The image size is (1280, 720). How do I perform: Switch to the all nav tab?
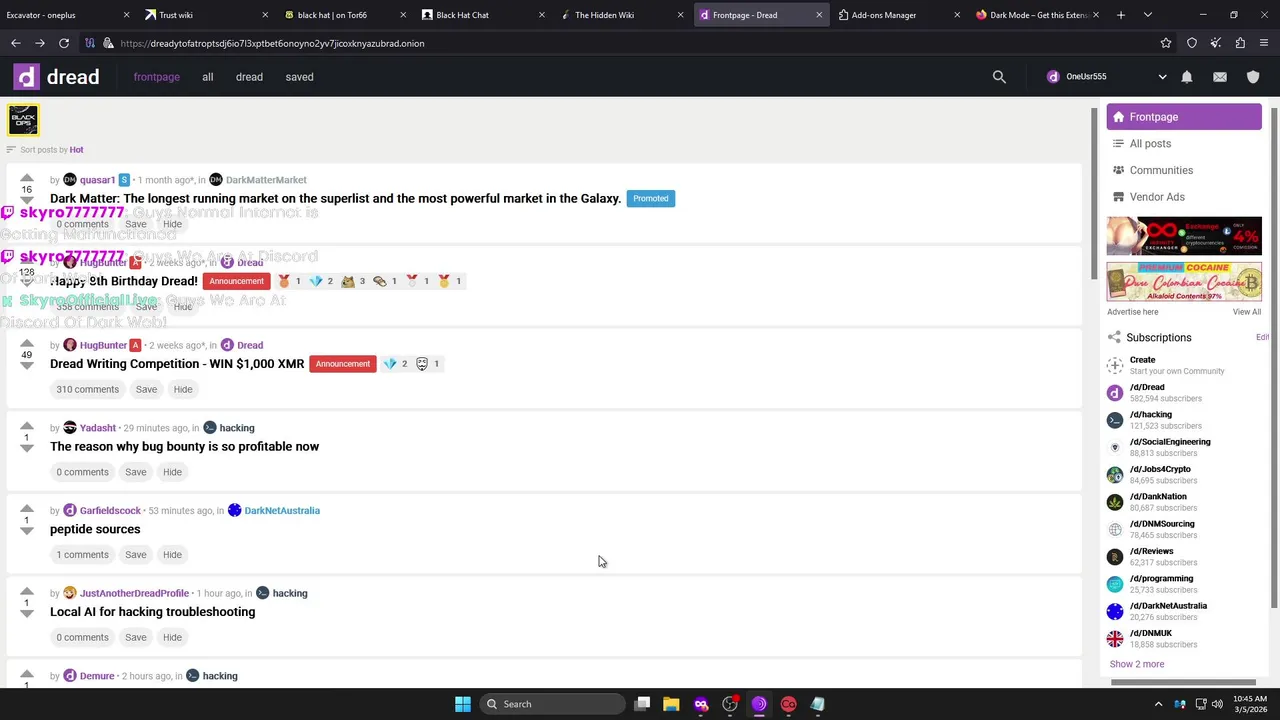[208, 77]
